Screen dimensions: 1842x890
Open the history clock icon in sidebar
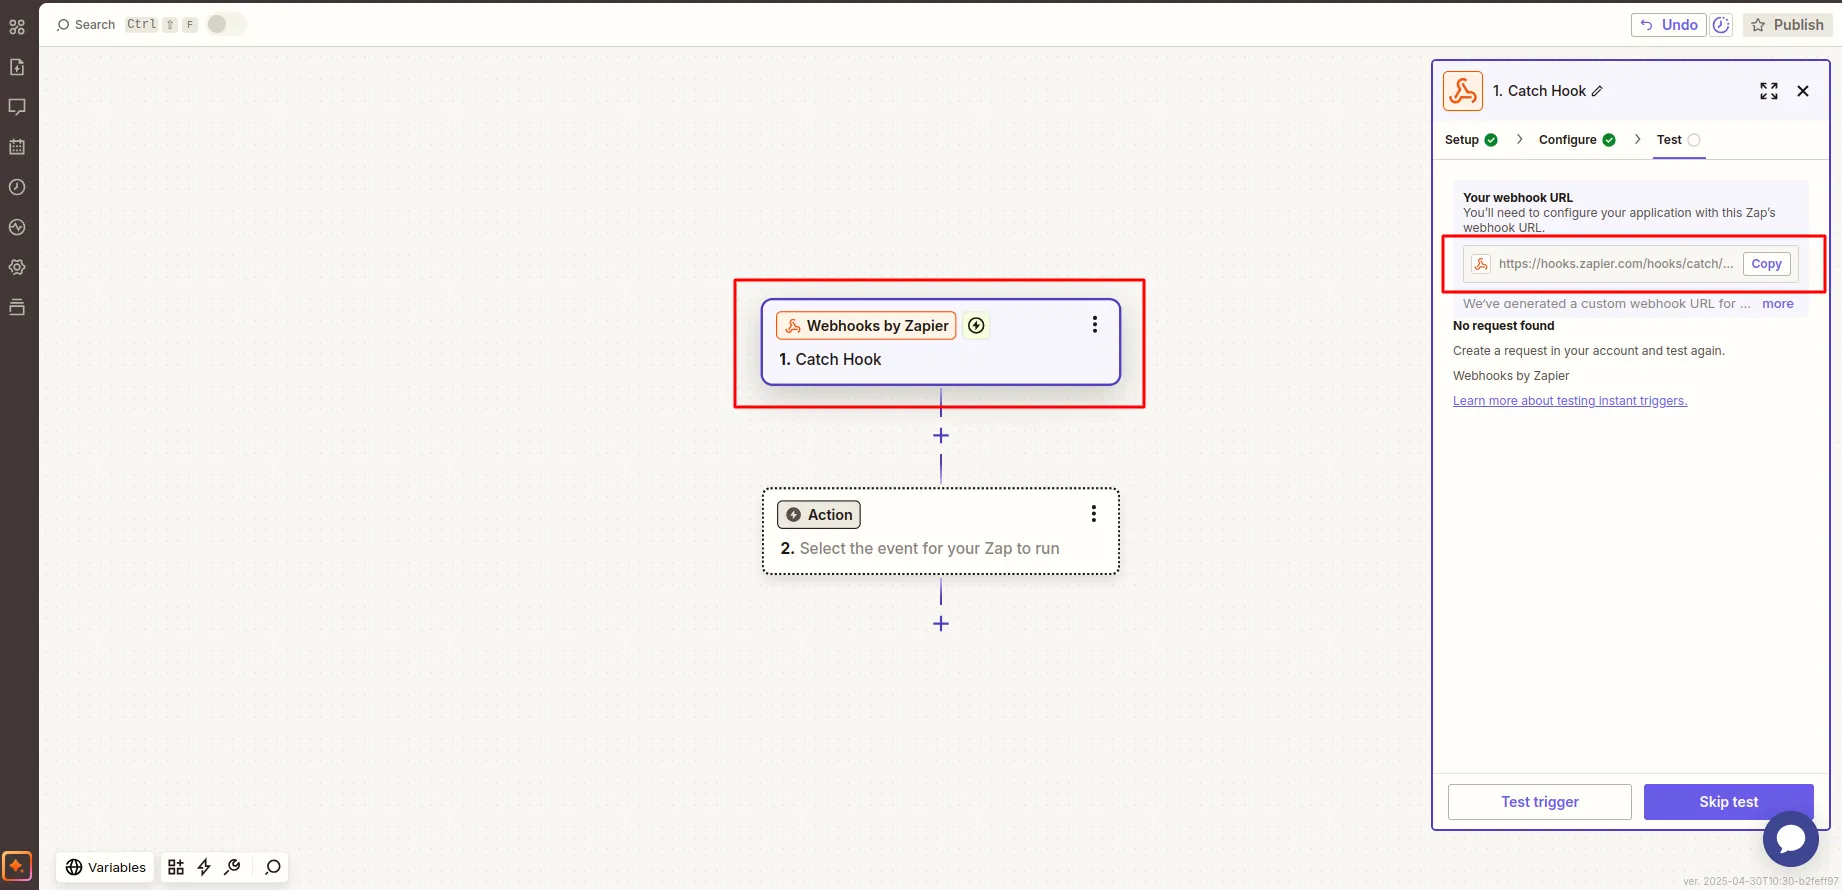(17, 187)
